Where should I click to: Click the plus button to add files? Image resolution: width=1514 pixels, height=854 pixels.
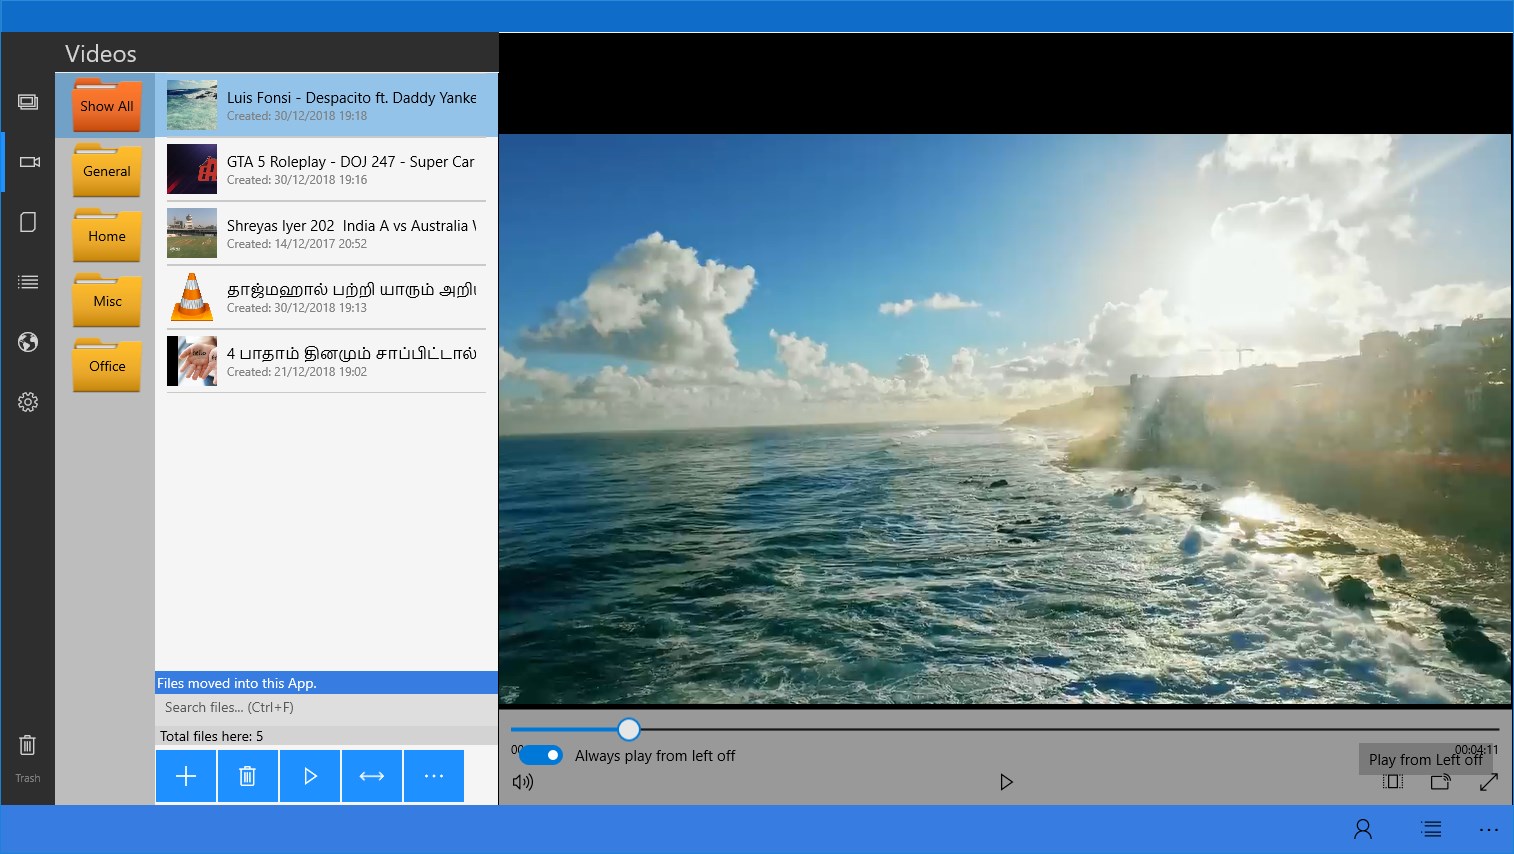[186, 776]
